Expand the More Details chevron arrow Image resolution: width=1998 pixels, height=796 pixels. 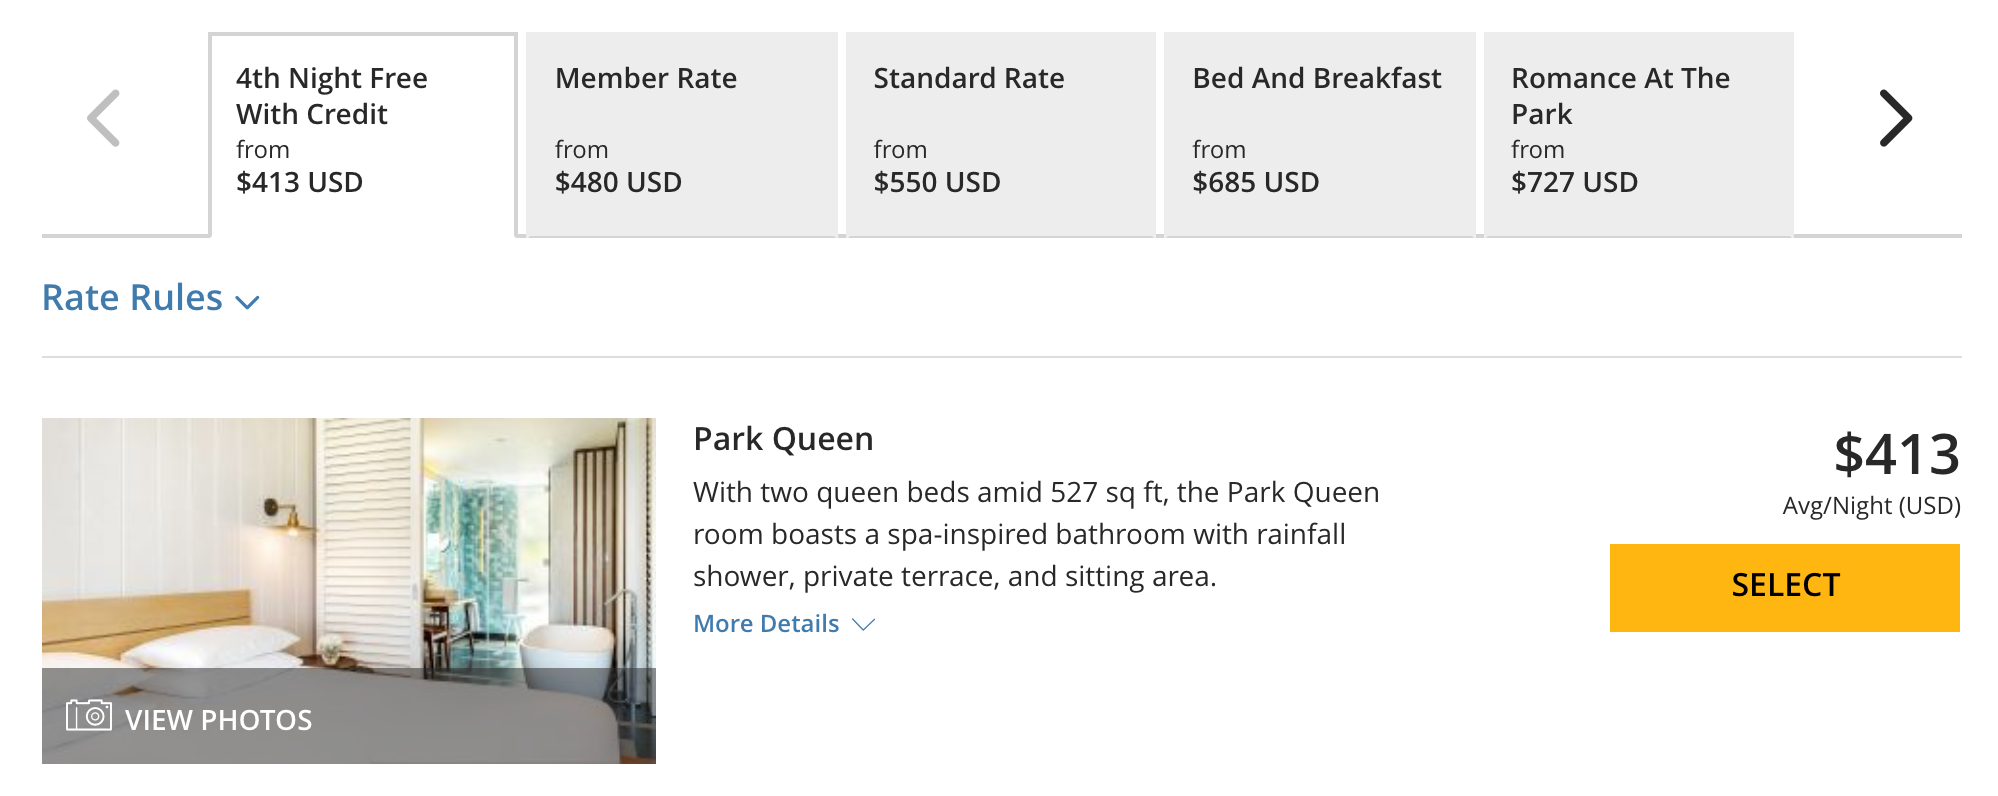coord(864,625)
